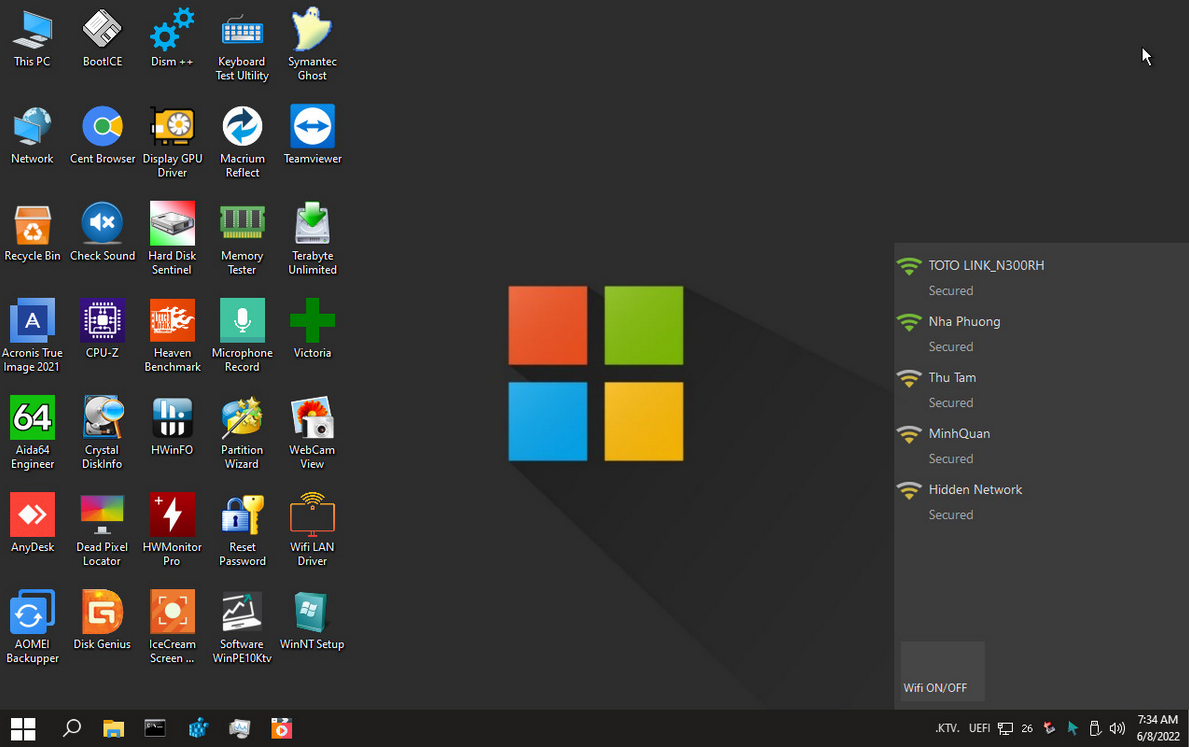Open AOMEI Backupper

pyautogui.click(x=32, y=627)
